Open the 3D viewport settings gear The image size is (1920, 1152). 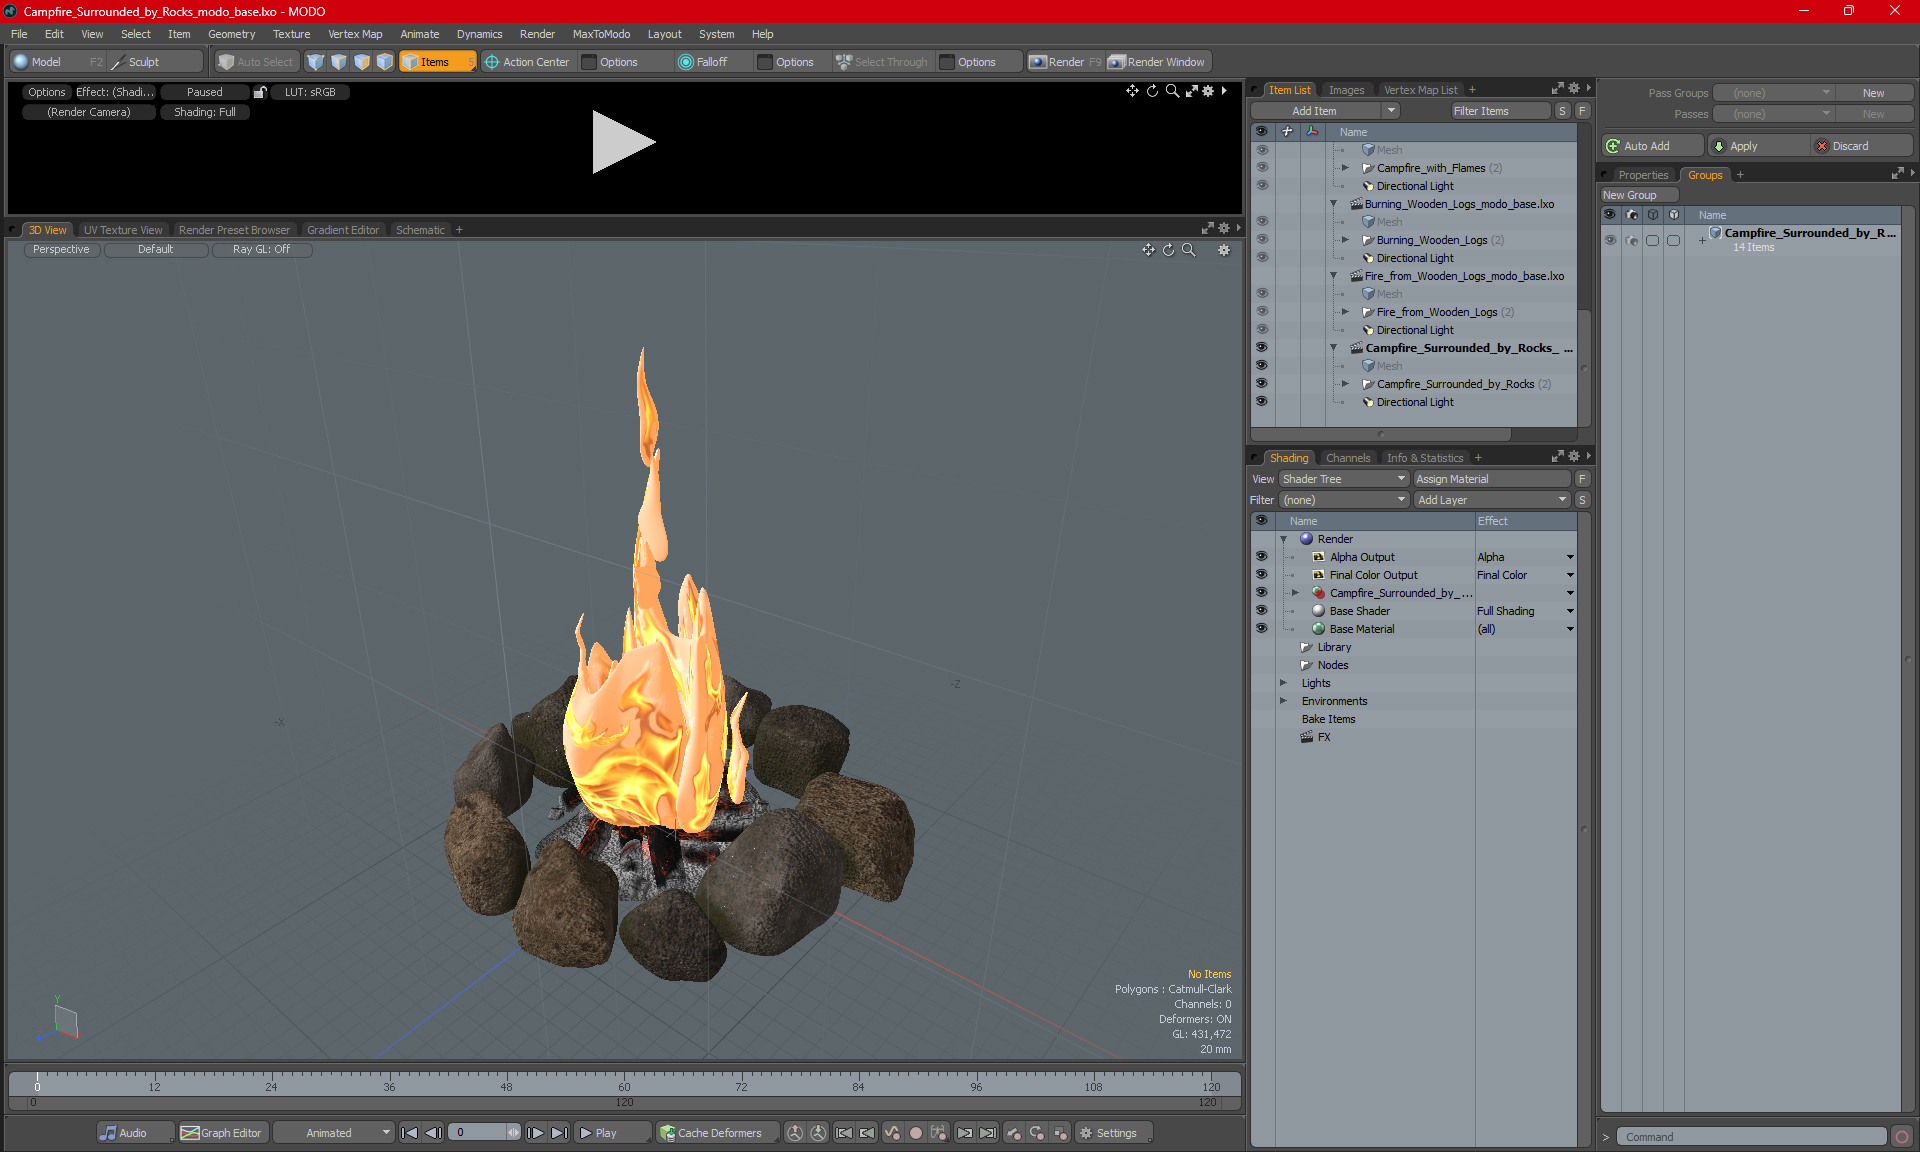click(x=1223, y=250)
